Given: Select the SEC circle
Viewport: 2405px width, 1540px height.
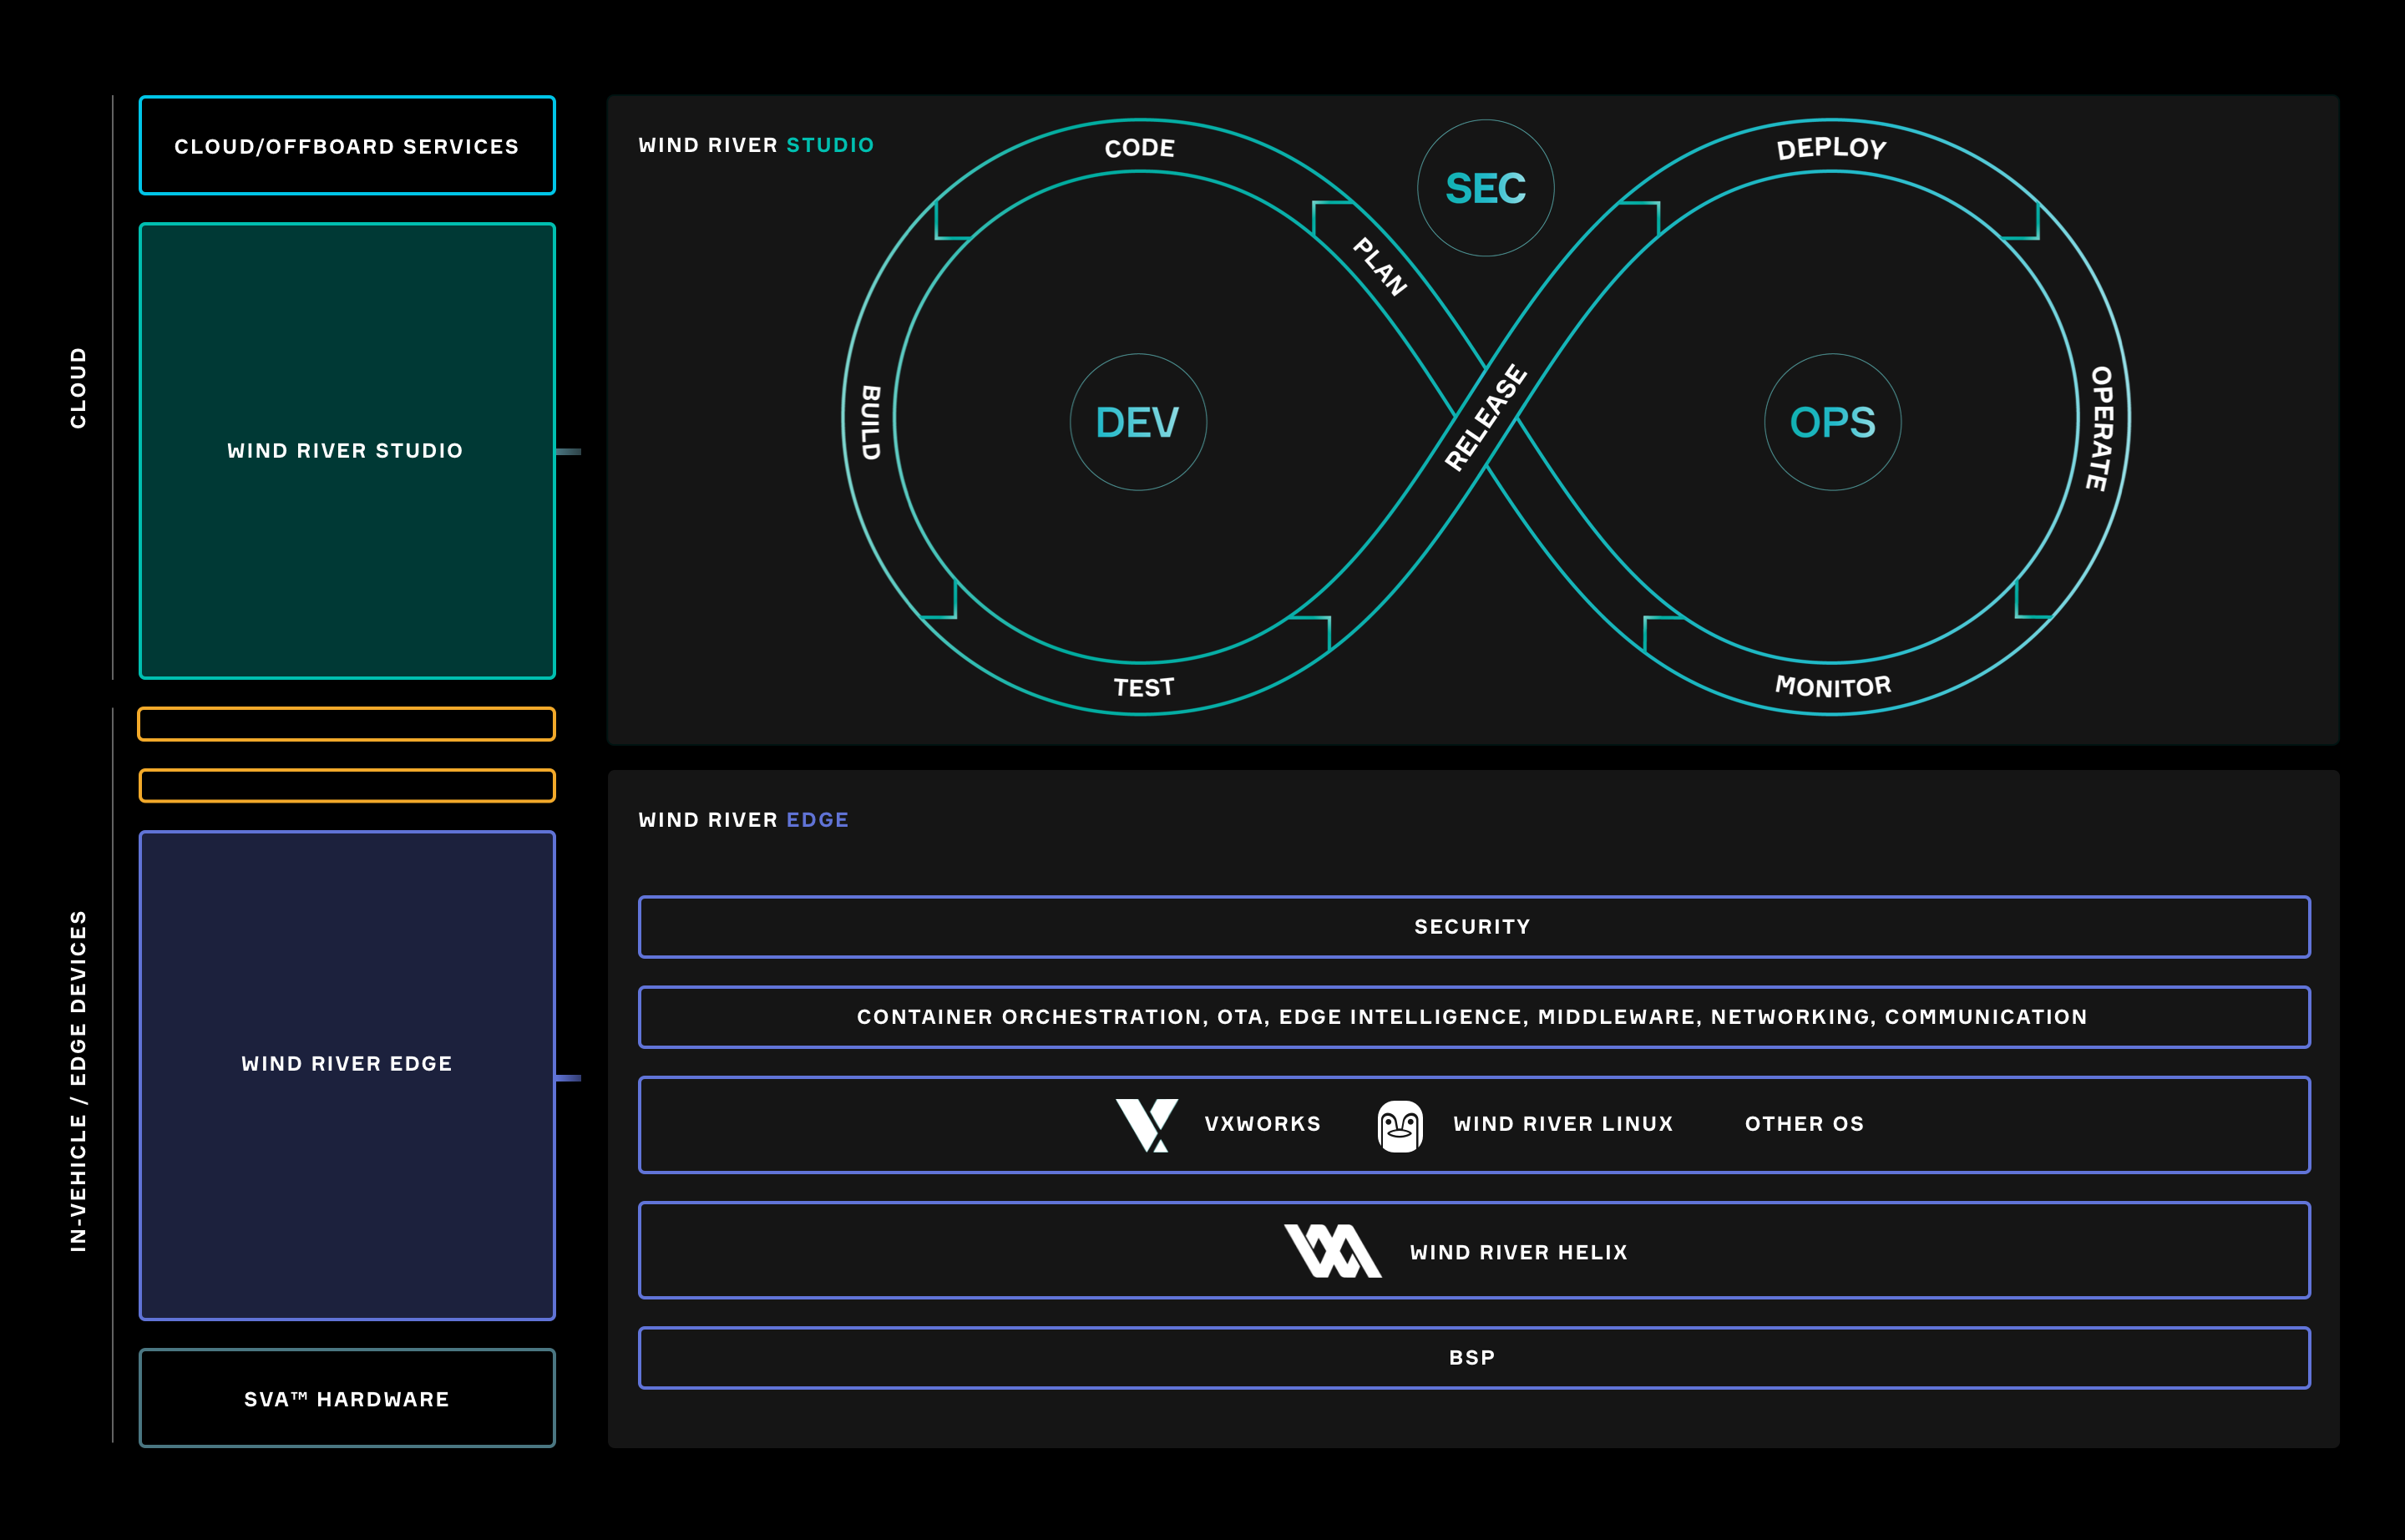Looking at the screenshot, I should (1486, 188).
